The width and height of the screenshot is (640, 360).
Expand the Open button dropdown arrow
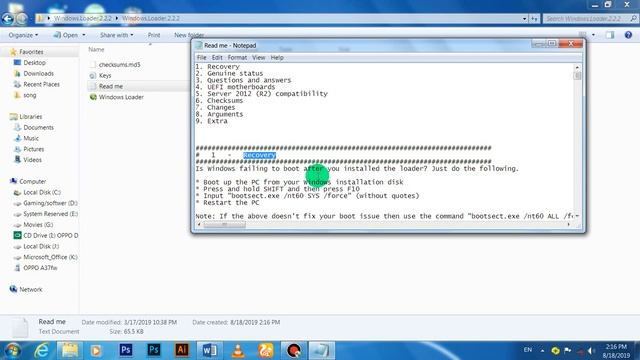84,35
